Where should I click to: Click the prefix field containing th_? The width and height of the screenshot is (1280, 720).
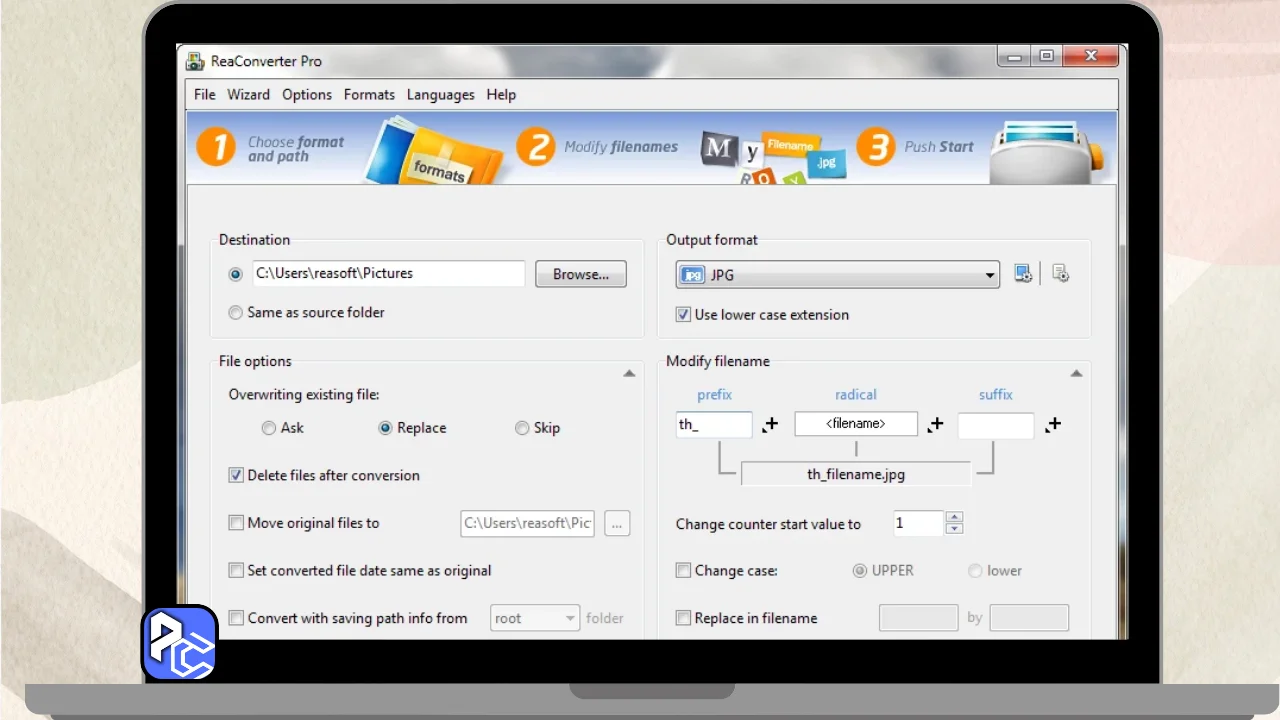click(x=714, y=425)
